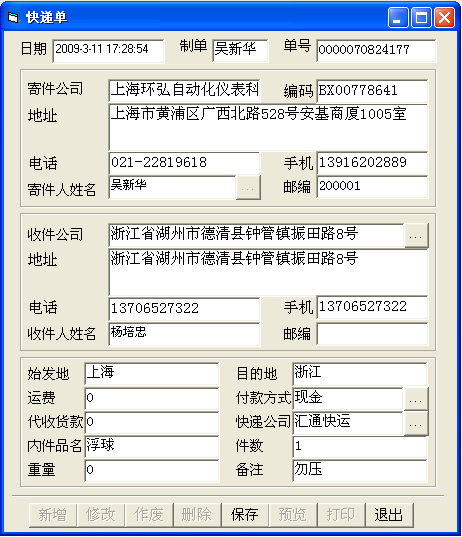
Task: Focus the 运费 amount field
Action: 151,399
